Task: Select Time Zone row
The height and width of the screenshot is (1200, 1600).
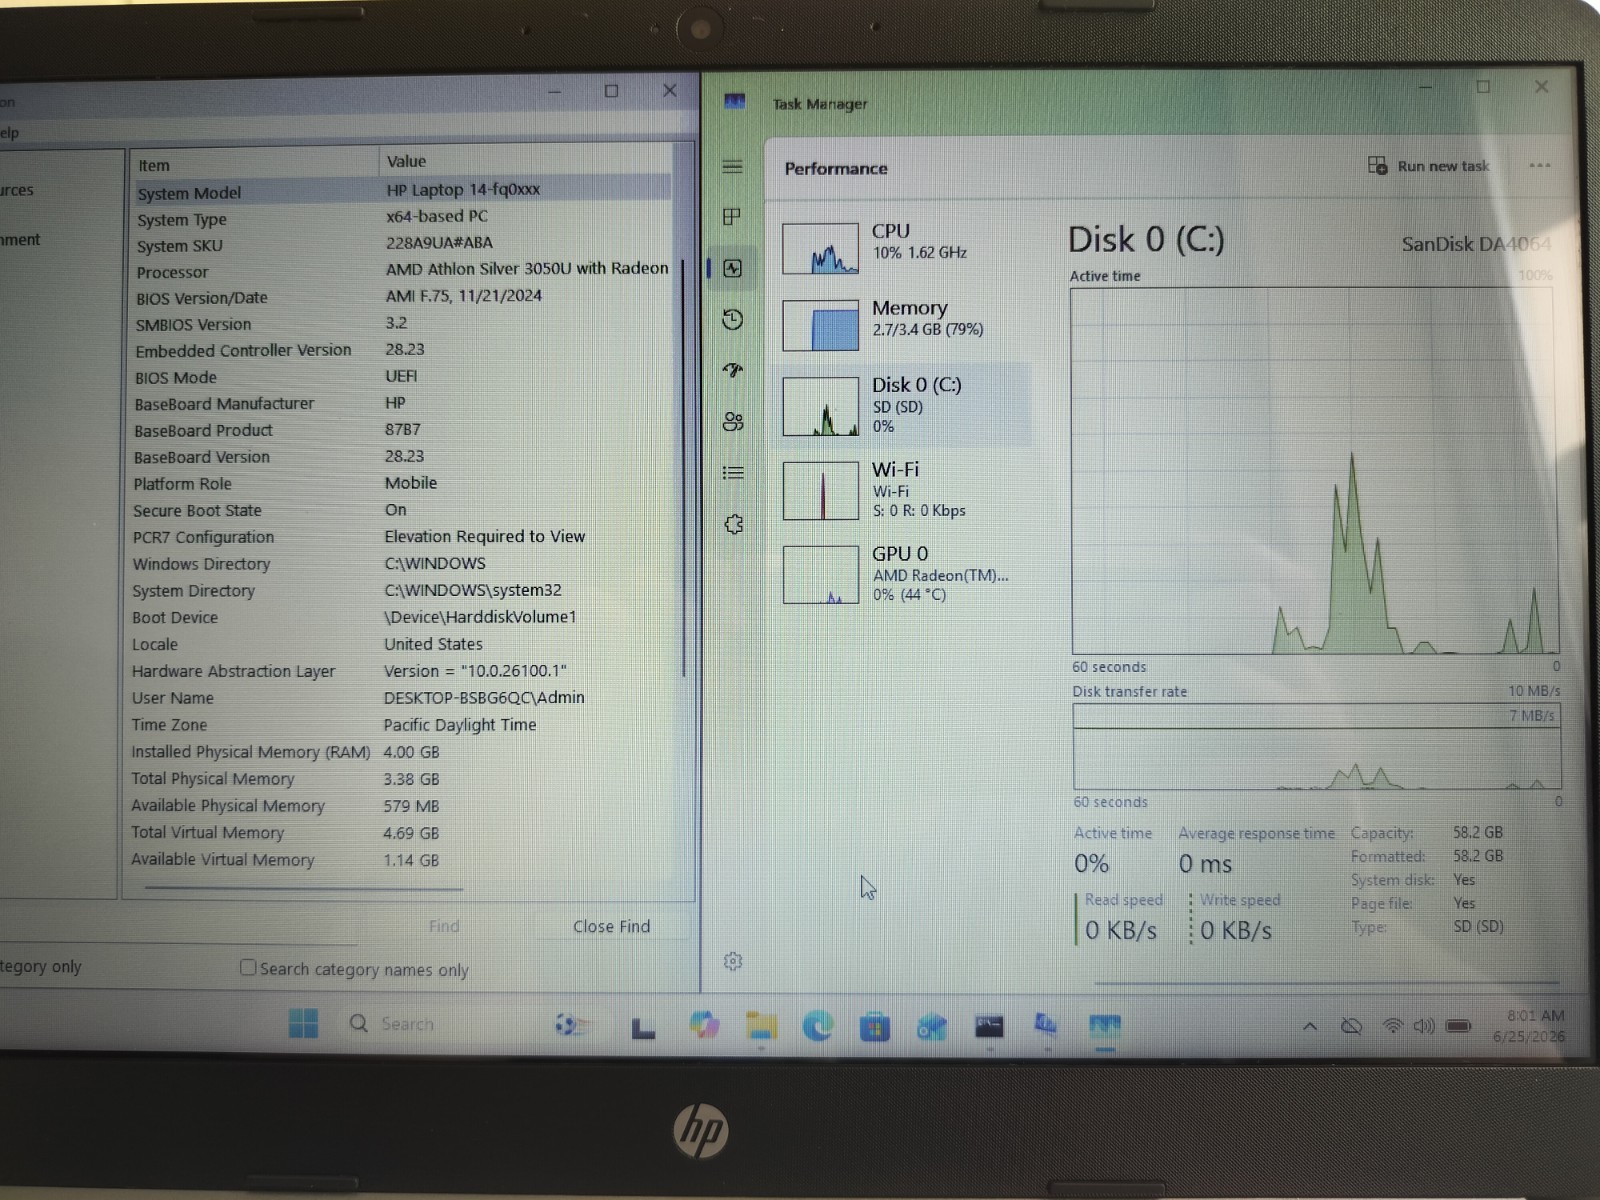Action: pyautogui.click(x=403, y=725)
